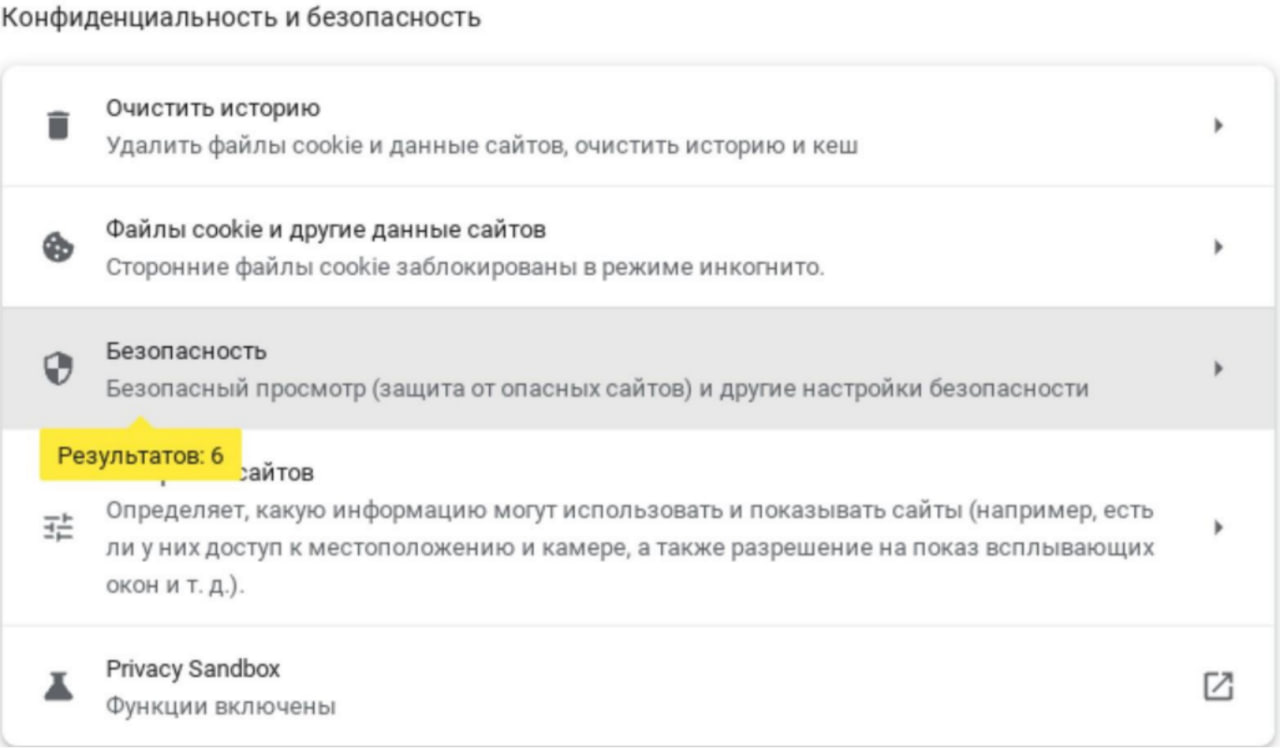Open the Privacy Sandbox entry
This screenshot has width=1280, height=748.
(x=193, y=668)
